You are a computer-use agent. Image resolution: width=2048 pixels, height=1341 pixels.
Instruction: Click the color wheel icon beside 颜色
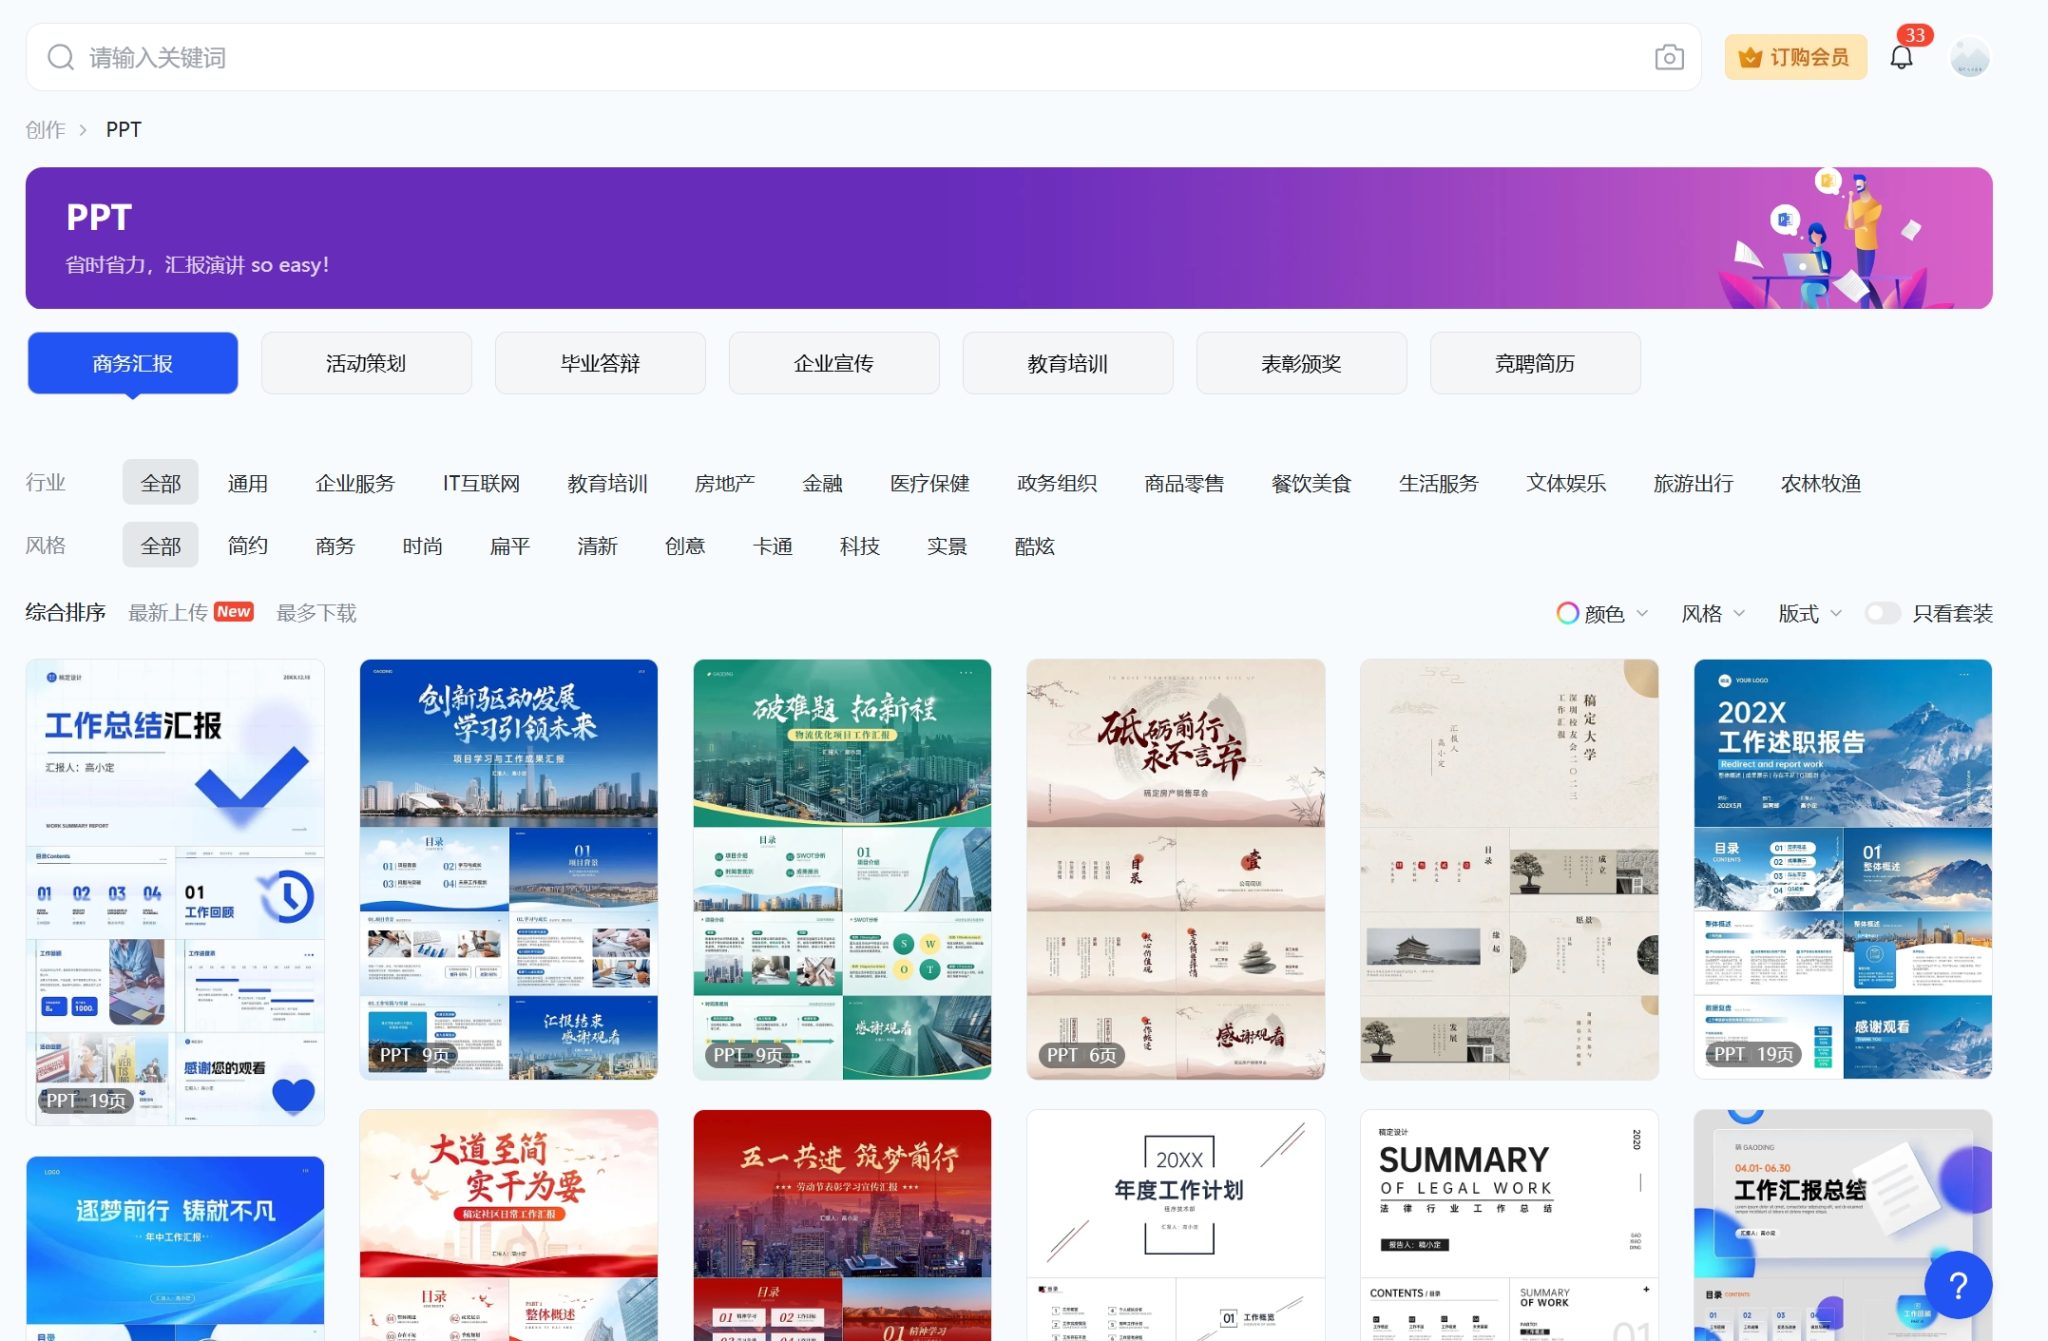(x=1565, y=613)
